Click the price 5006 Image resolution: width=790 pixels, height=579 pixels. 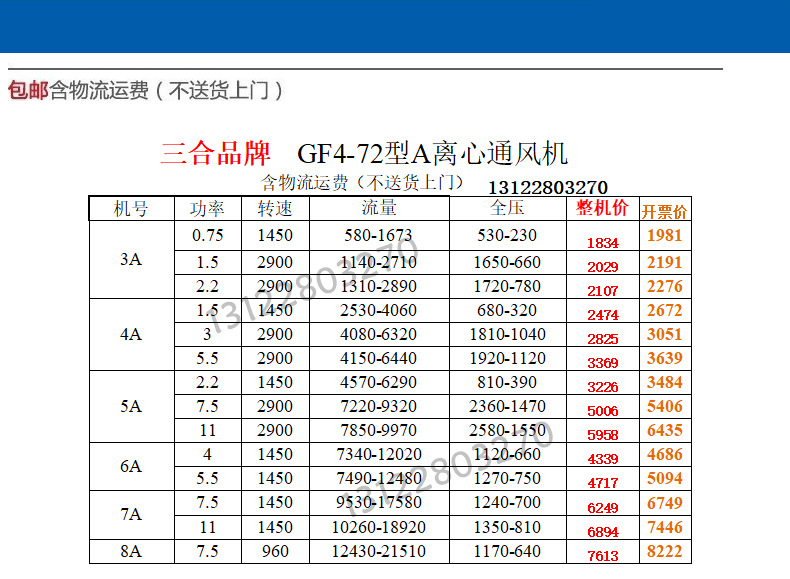pos(603,411)
